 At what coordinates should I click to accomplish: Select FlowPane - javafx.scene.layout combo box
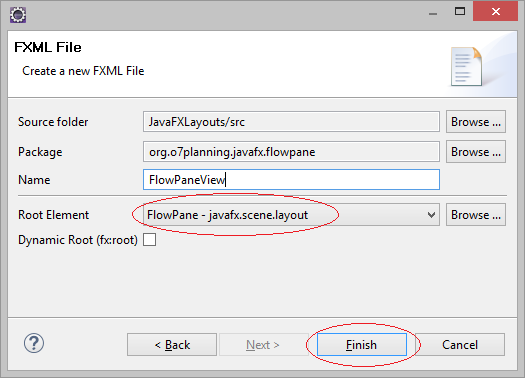click(x=291, y=215)
